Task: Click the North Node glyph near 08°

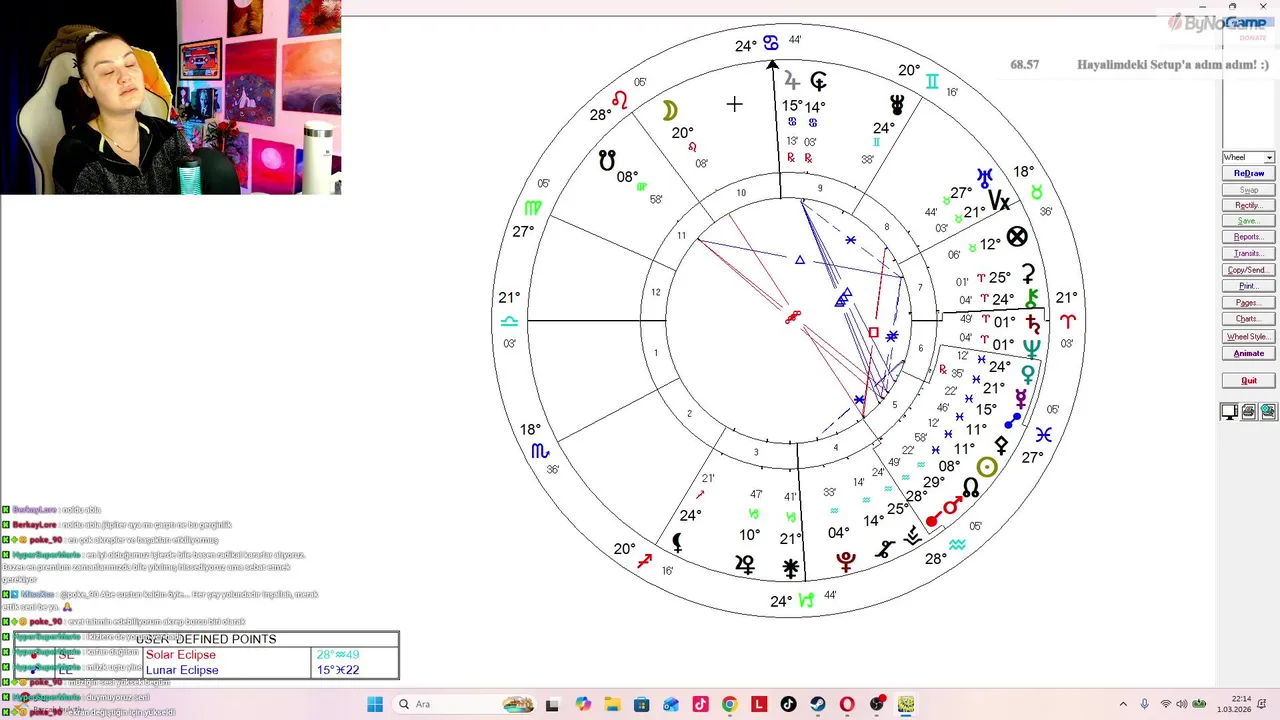Action: click(970, 488)
